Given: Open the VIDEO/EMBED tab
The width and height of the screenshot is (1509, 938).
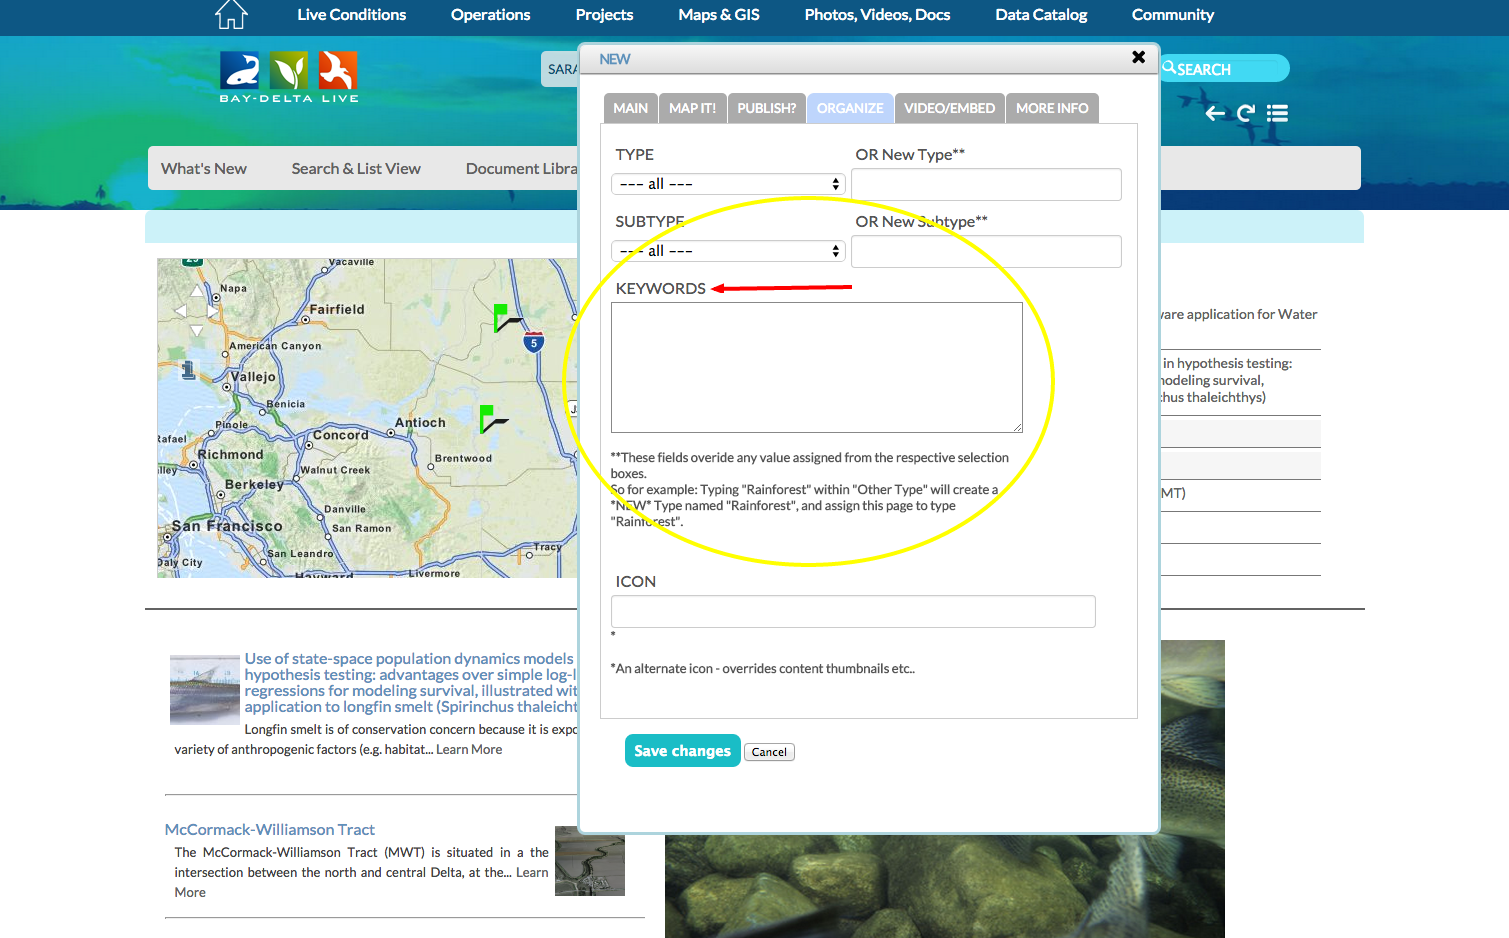Looking at the screenshot, I should point(949,108).
